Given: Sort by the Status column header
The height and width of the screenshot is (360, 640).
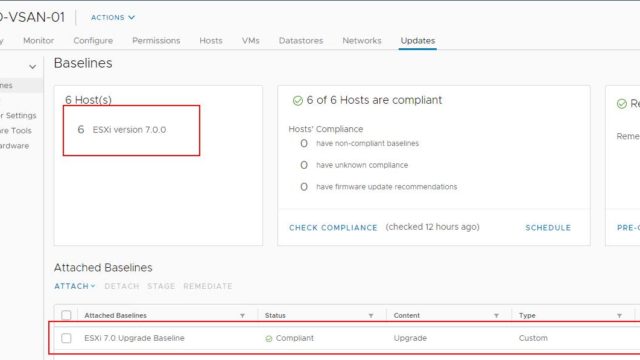Looking at the screenshot, I should point(275,316).
